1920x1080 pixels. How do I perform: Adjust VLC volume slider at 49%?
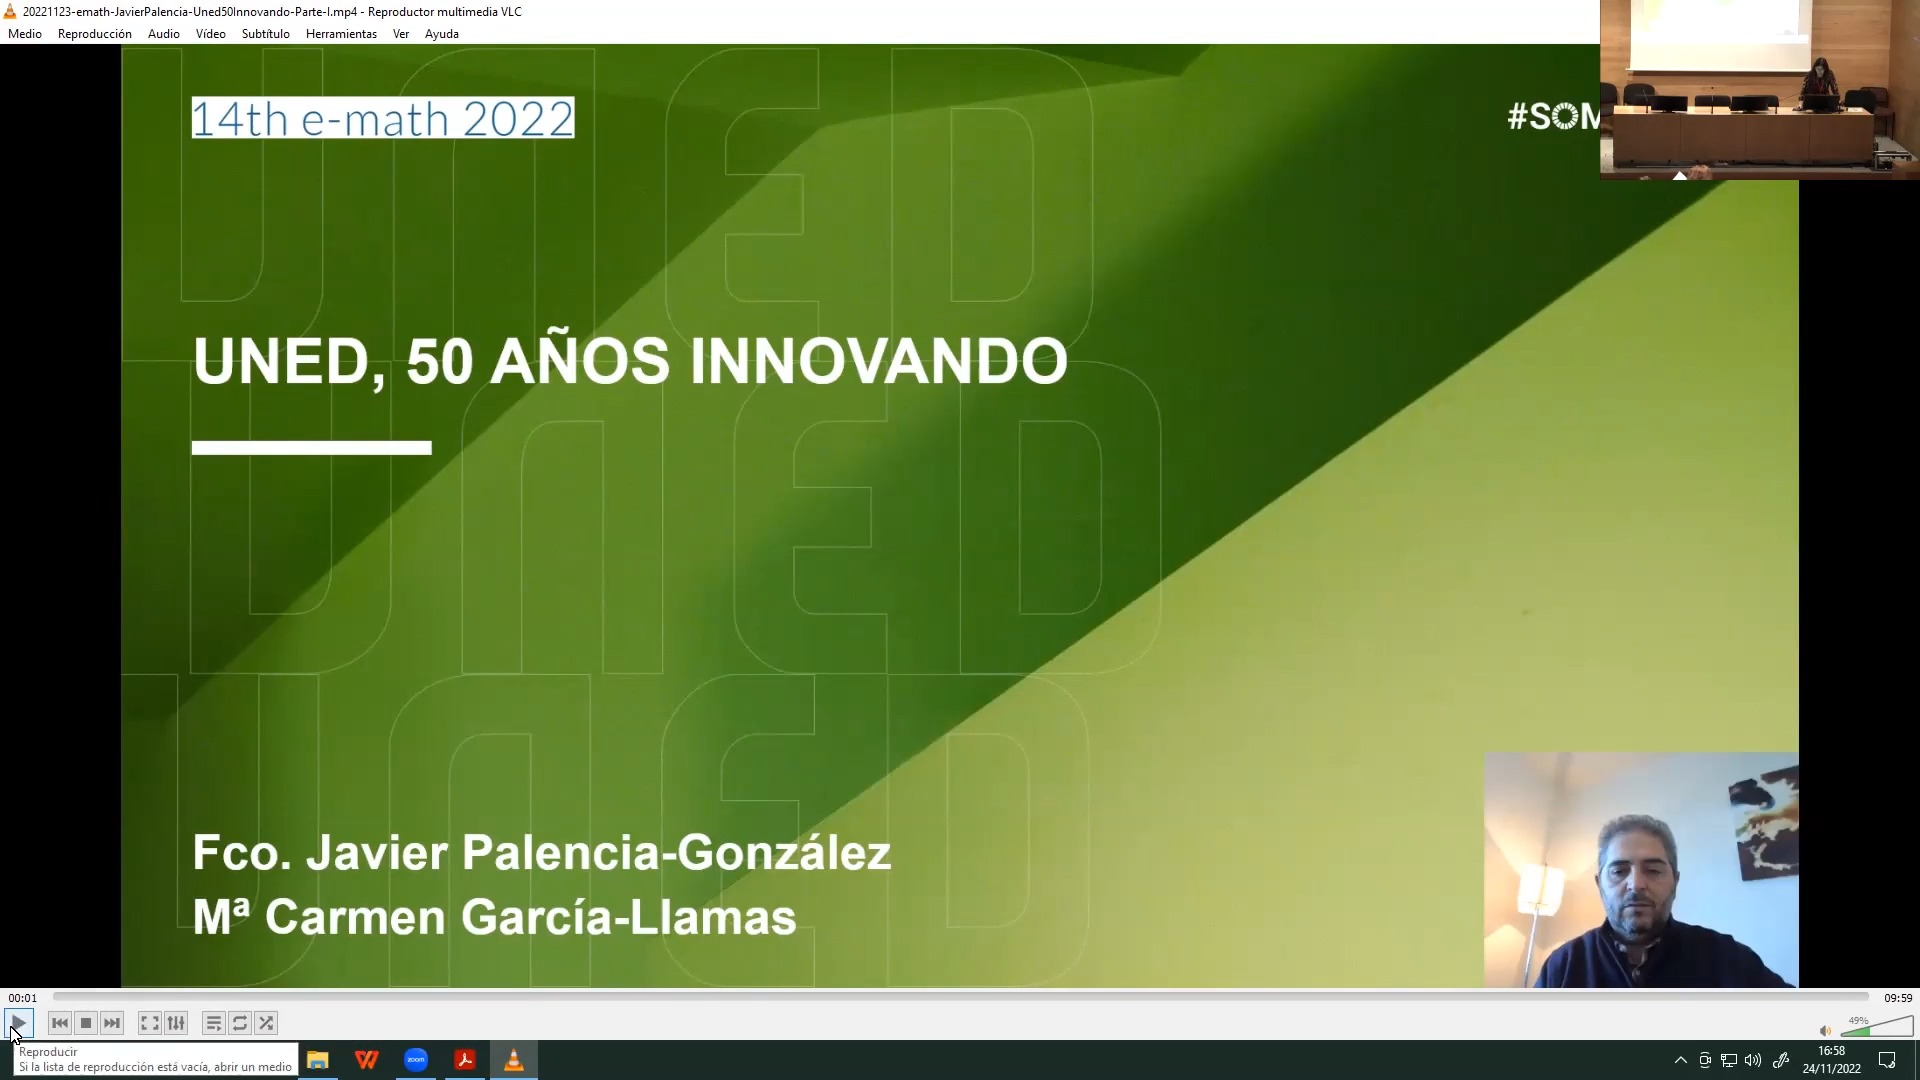tap(1877, 1026)
